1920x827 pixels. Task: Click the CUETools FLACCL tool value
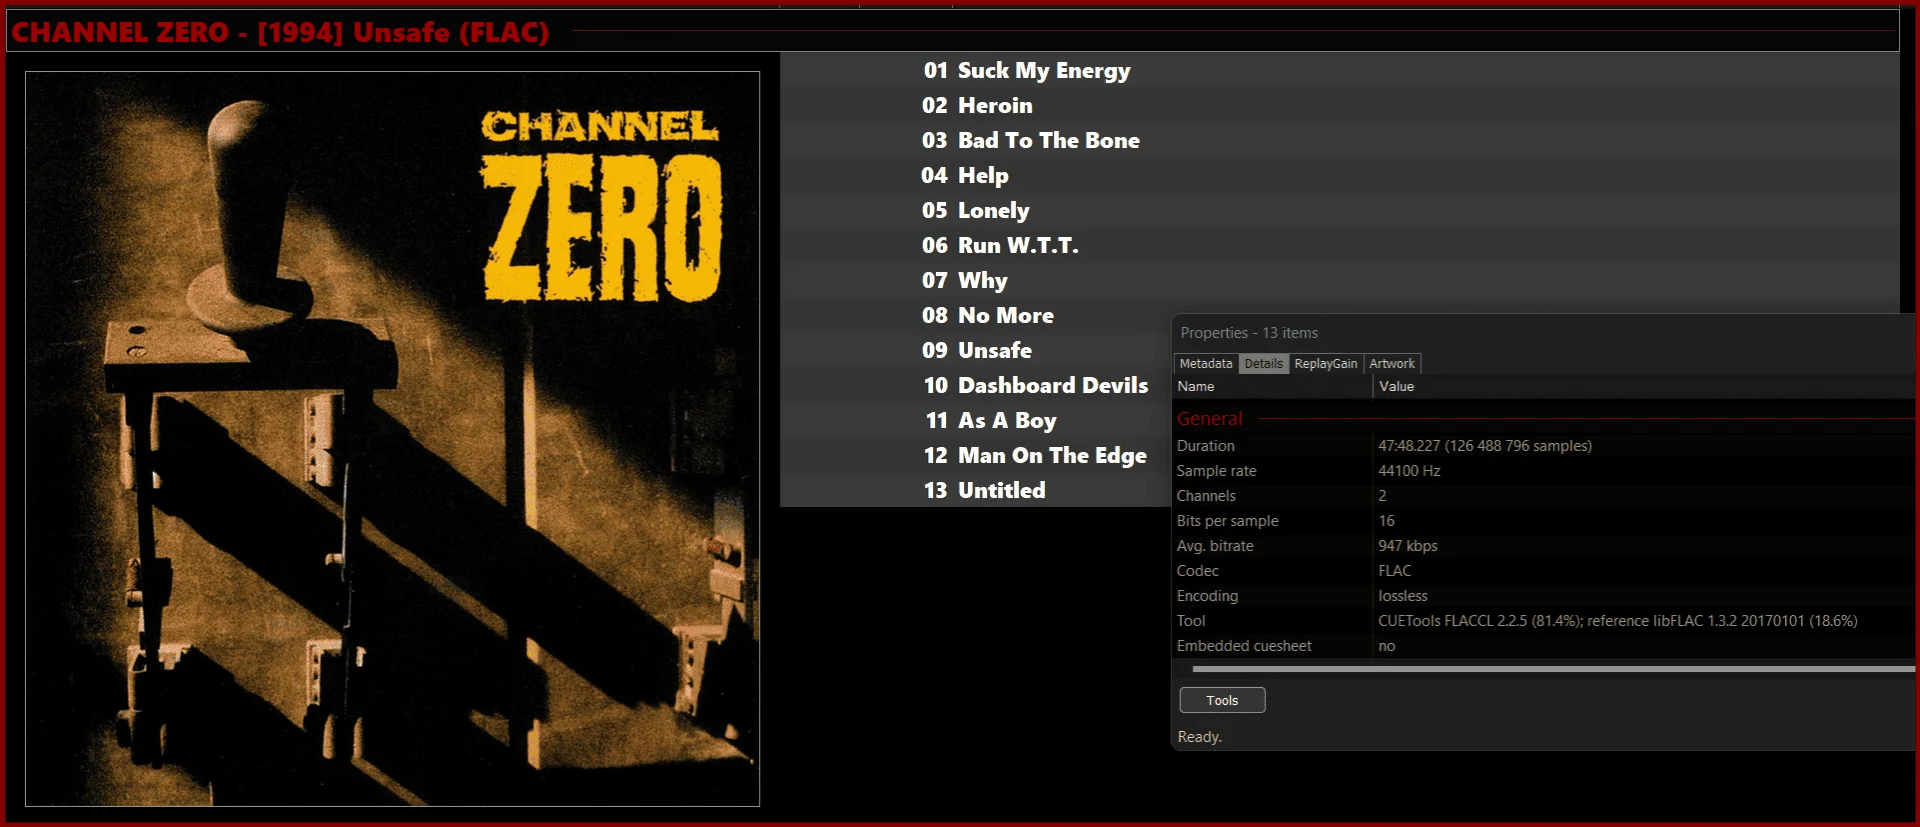click(1618, 621)
